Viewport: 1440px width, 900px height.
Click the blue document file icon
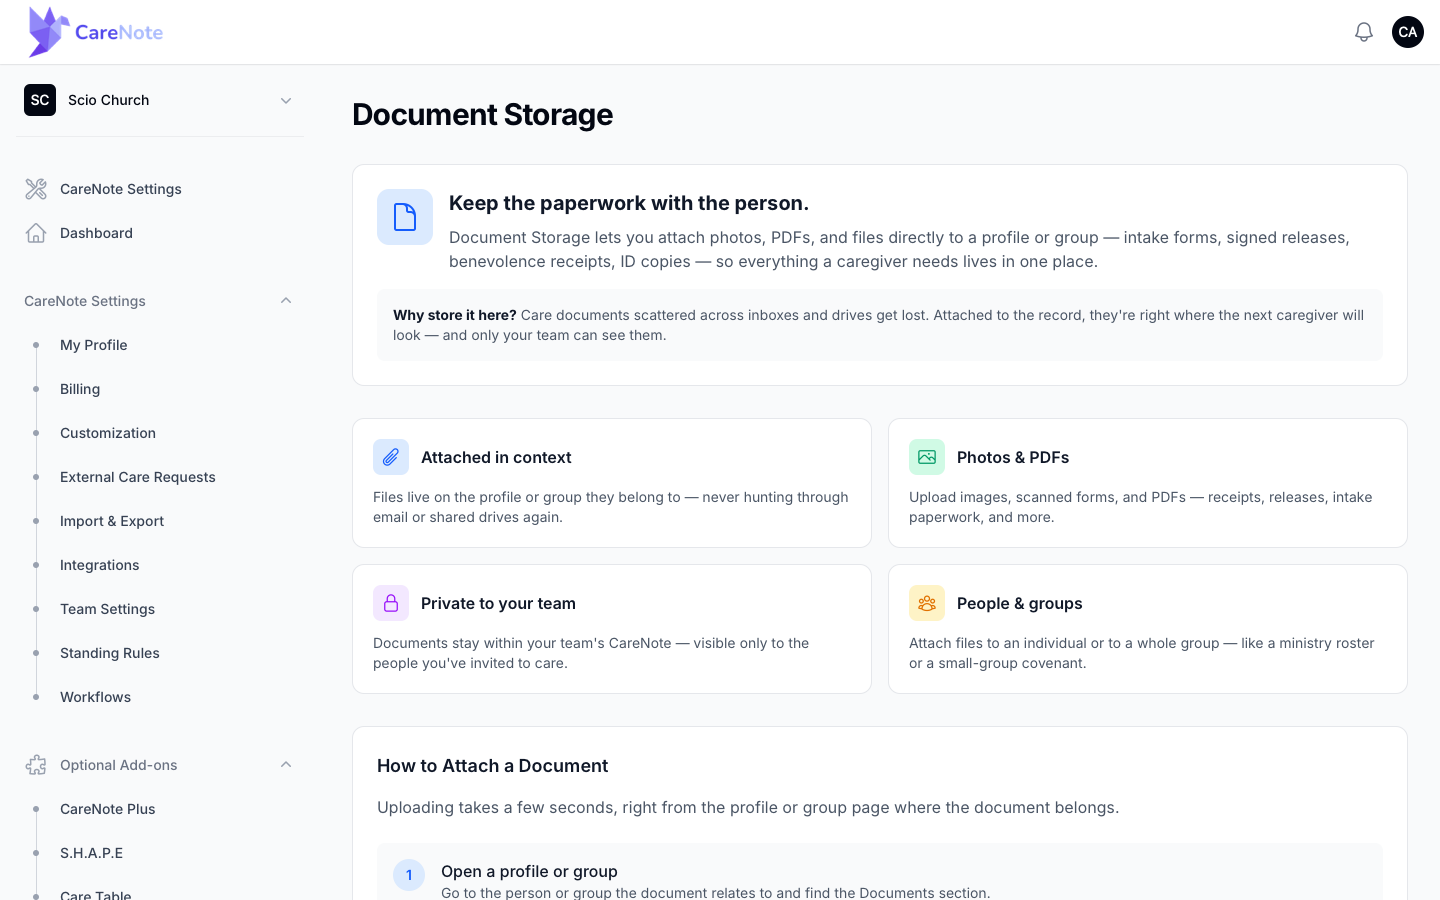point(405,217)
